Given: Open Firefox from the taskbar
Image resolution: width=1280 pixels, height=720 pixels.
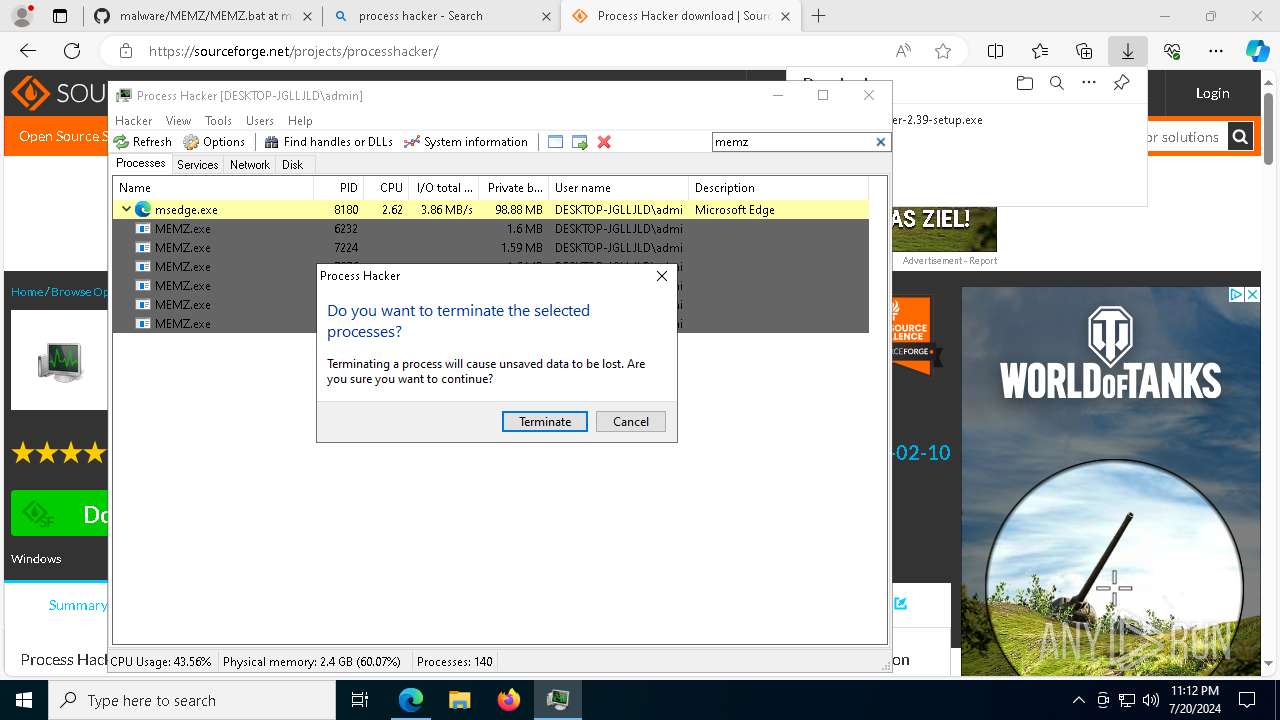Looking at the screenshot, I should click(x=509, y=700).
